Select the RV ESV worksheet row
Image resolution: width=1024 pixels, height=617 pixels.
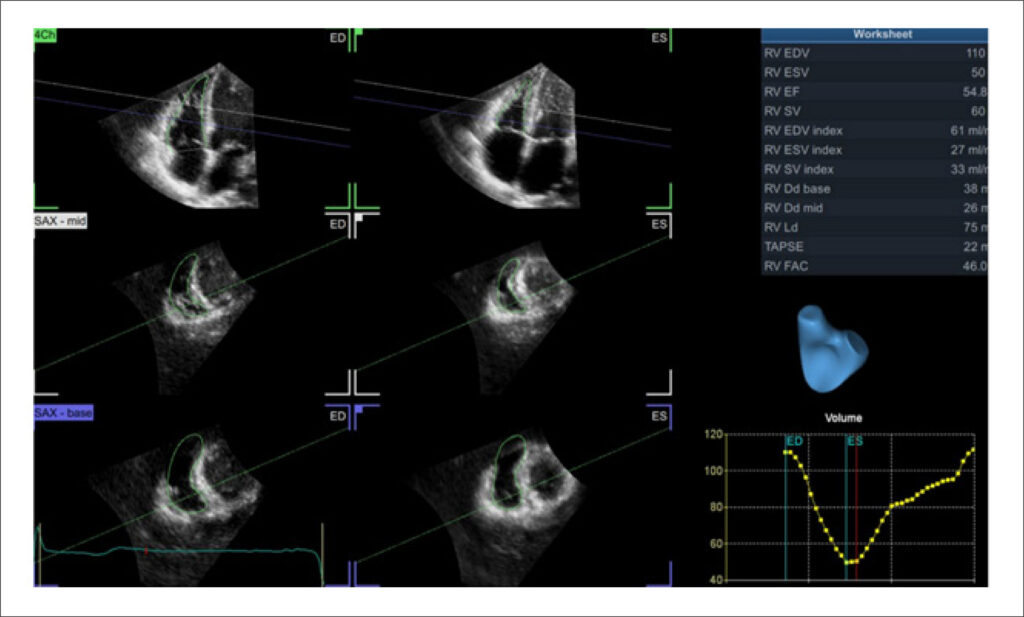[874, 72]
